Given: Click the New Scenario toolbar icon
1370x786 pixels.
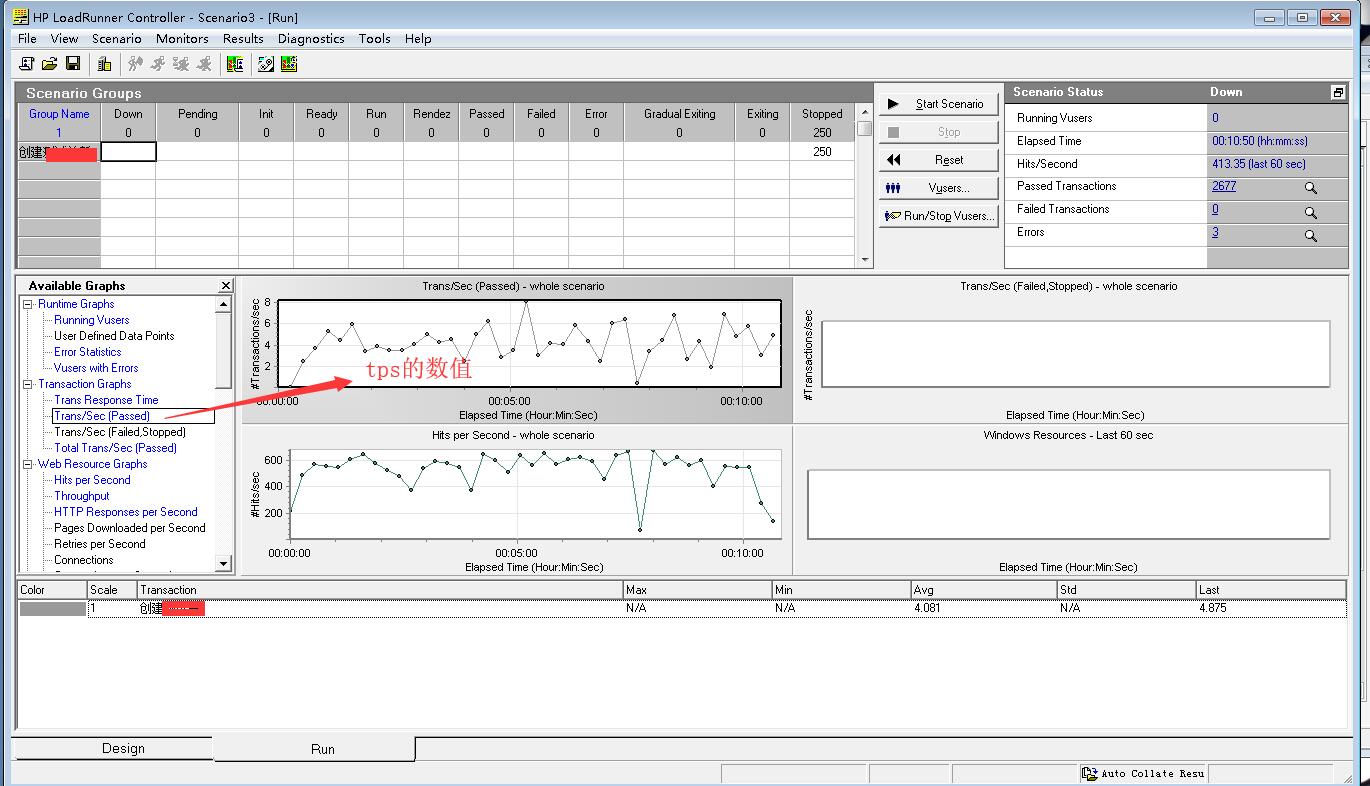Looking at the screenshot, I should click(x=27, y=64).
